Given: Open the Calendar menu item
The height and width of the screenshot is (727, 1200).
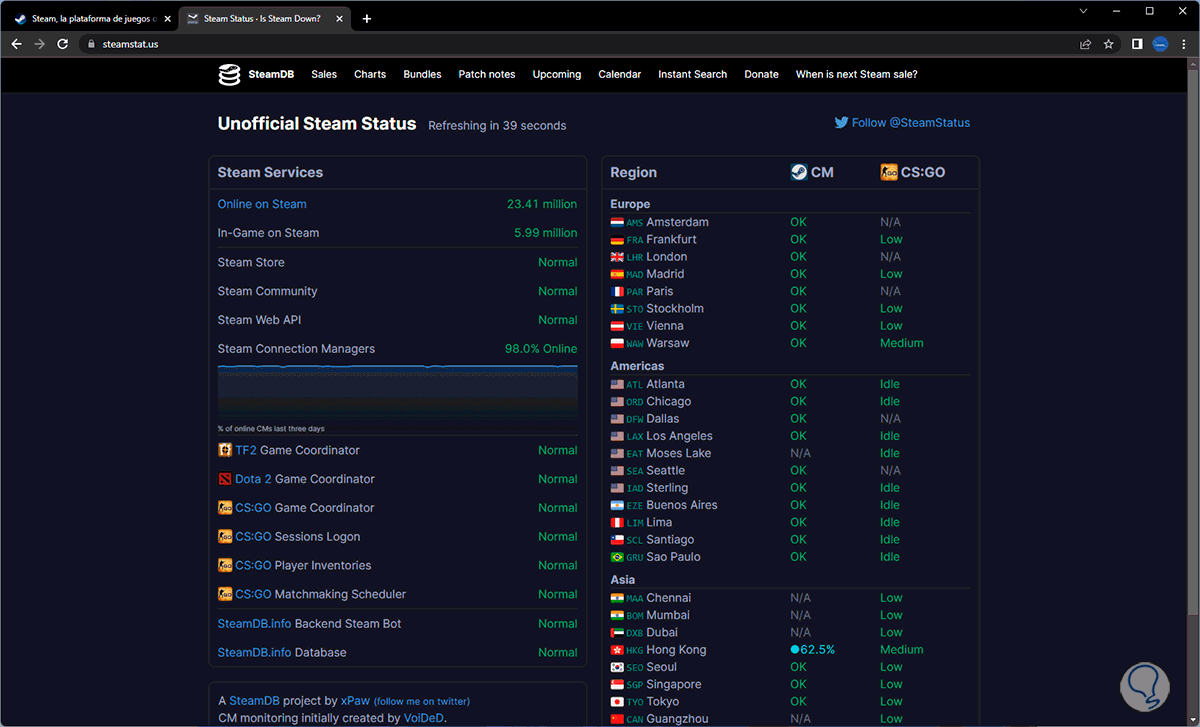Looking at the screenshot, I should click(620, 74).
